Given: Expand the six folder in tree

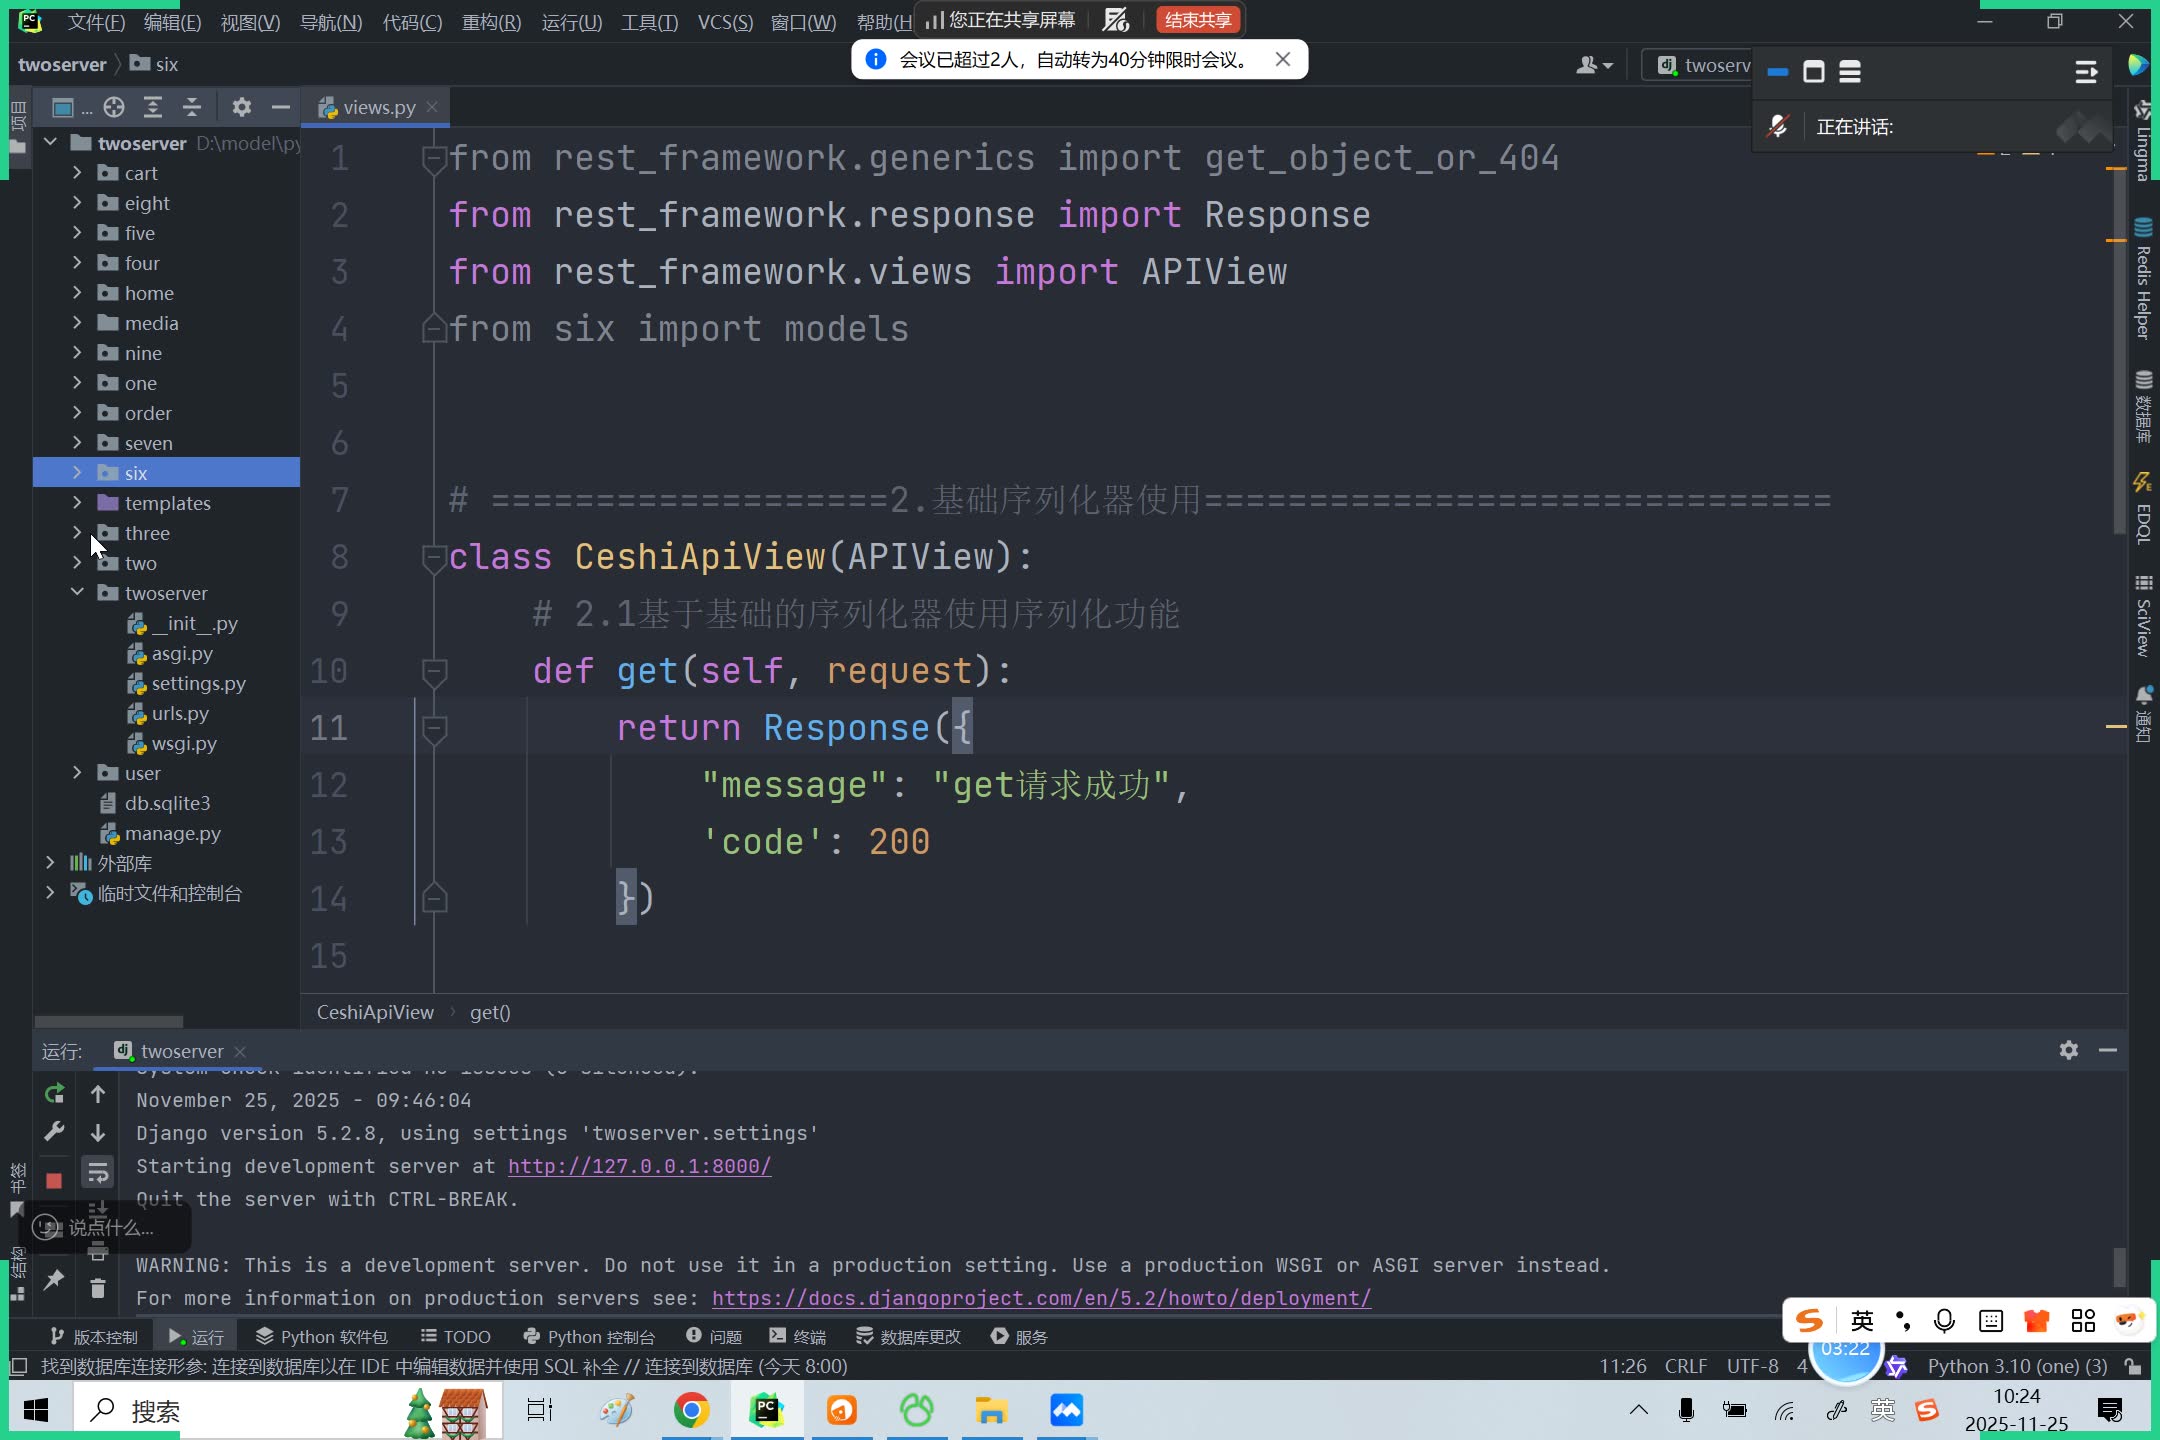Looking at the screenshot, I should pyautogui.click(x=77, y=473).
